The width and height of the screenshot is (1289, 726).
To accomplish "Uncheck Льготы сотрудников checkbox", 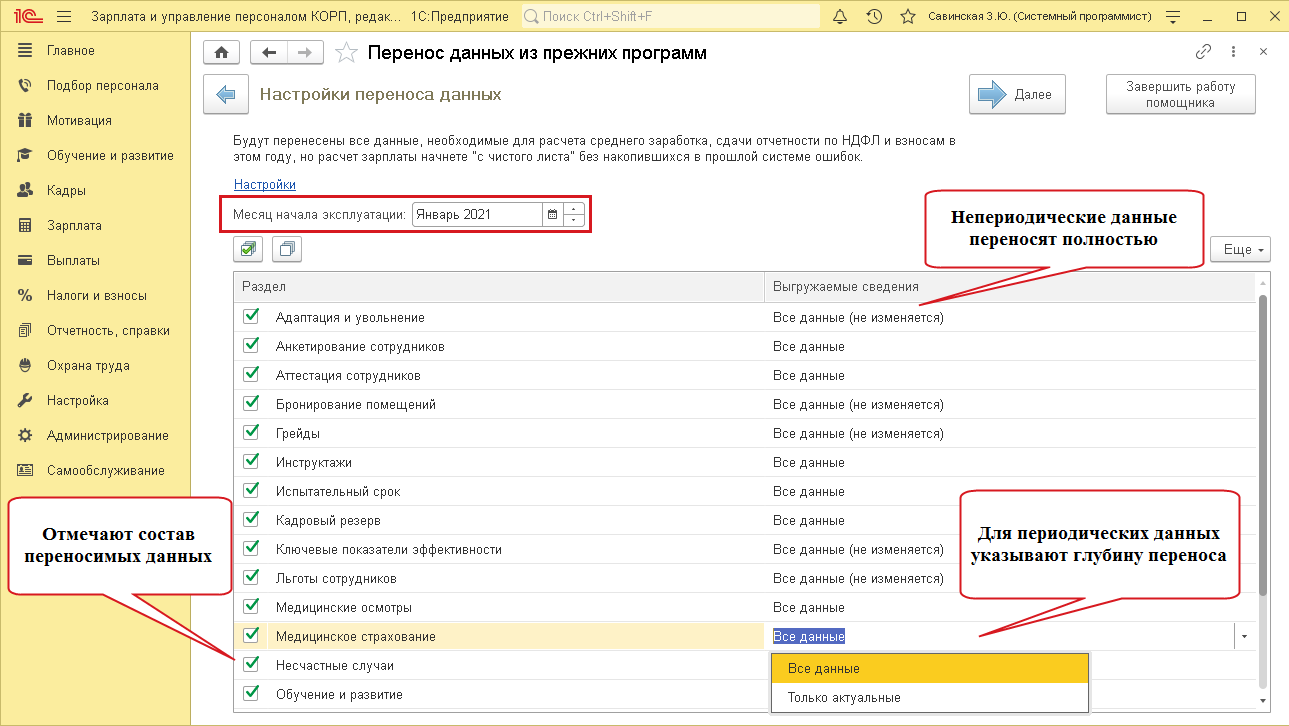I will point(252,578).
